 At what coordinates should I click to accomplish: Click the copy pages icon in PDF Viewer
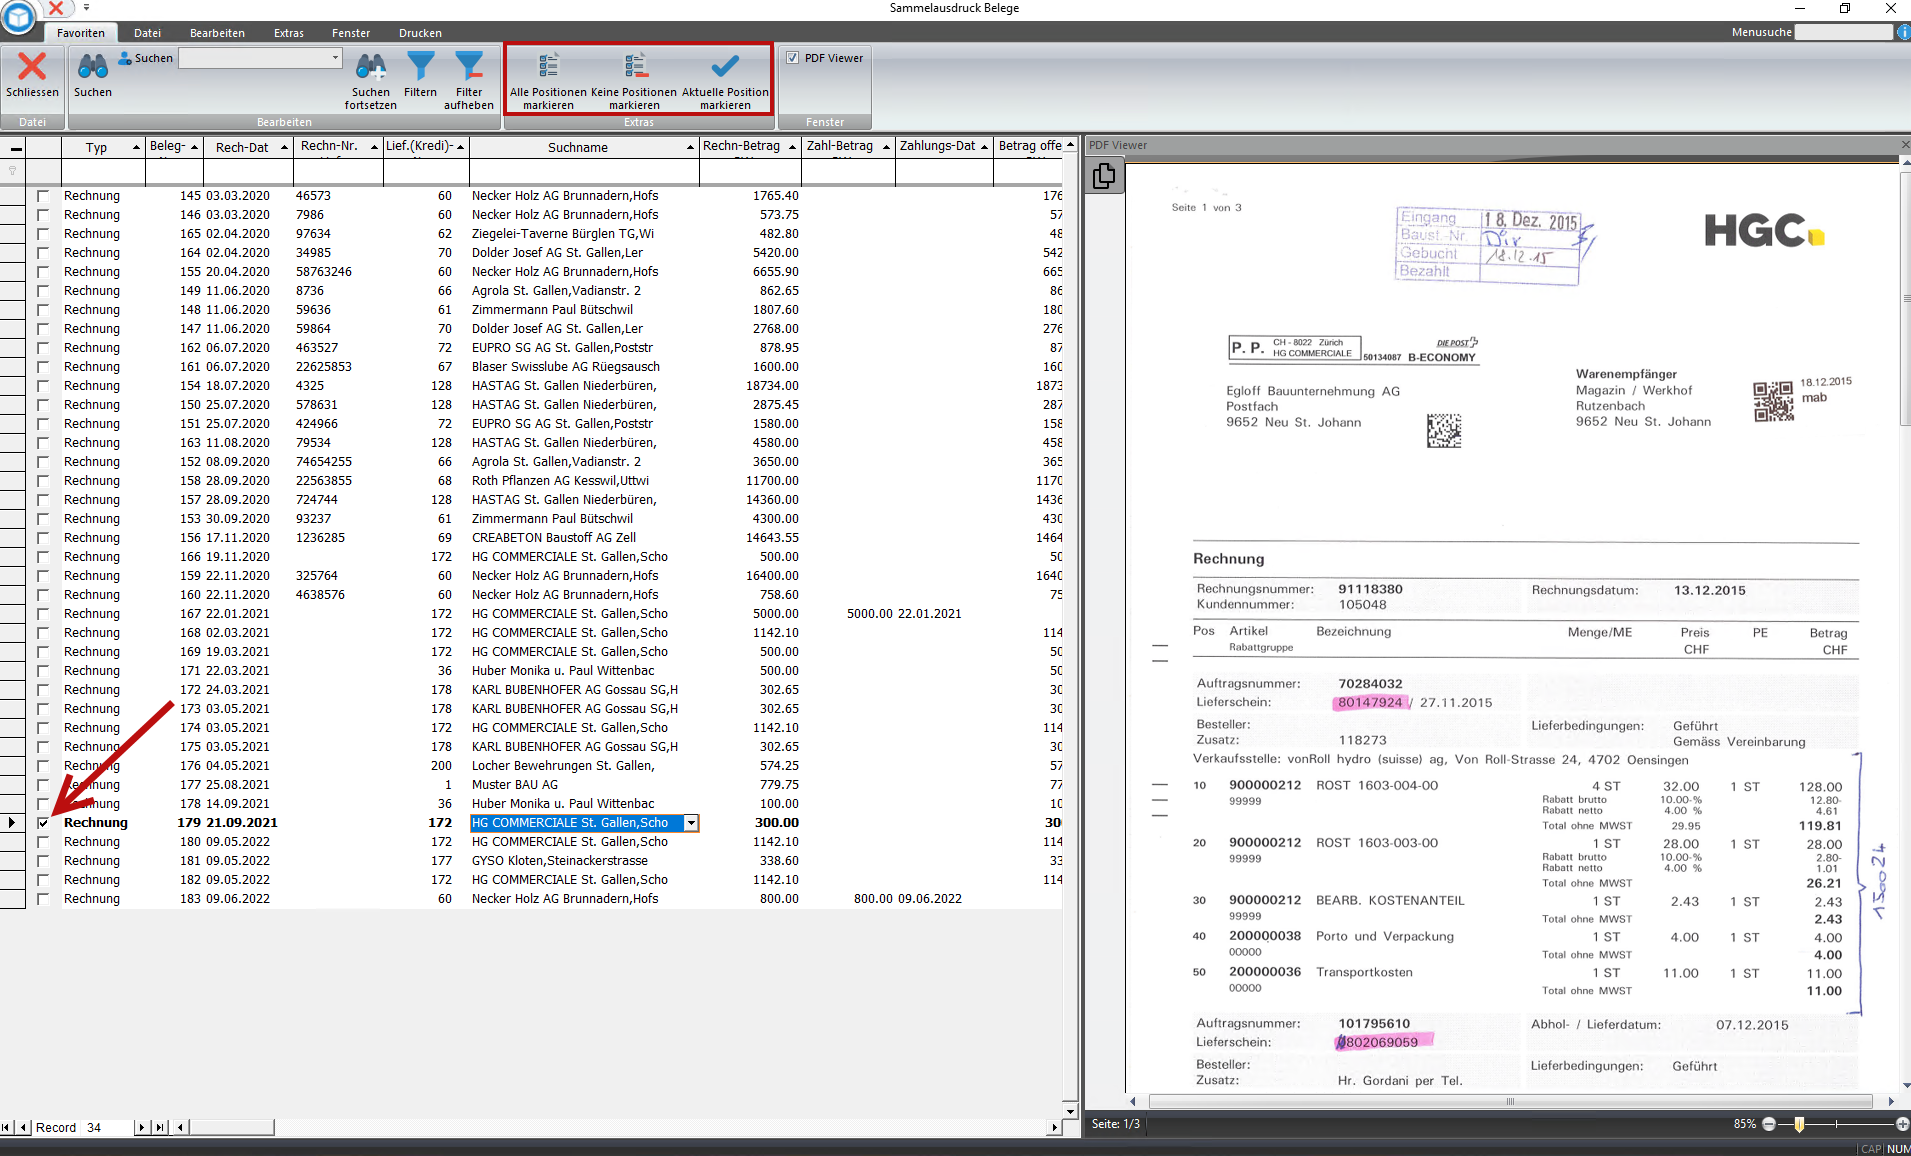pos(1104,177)
